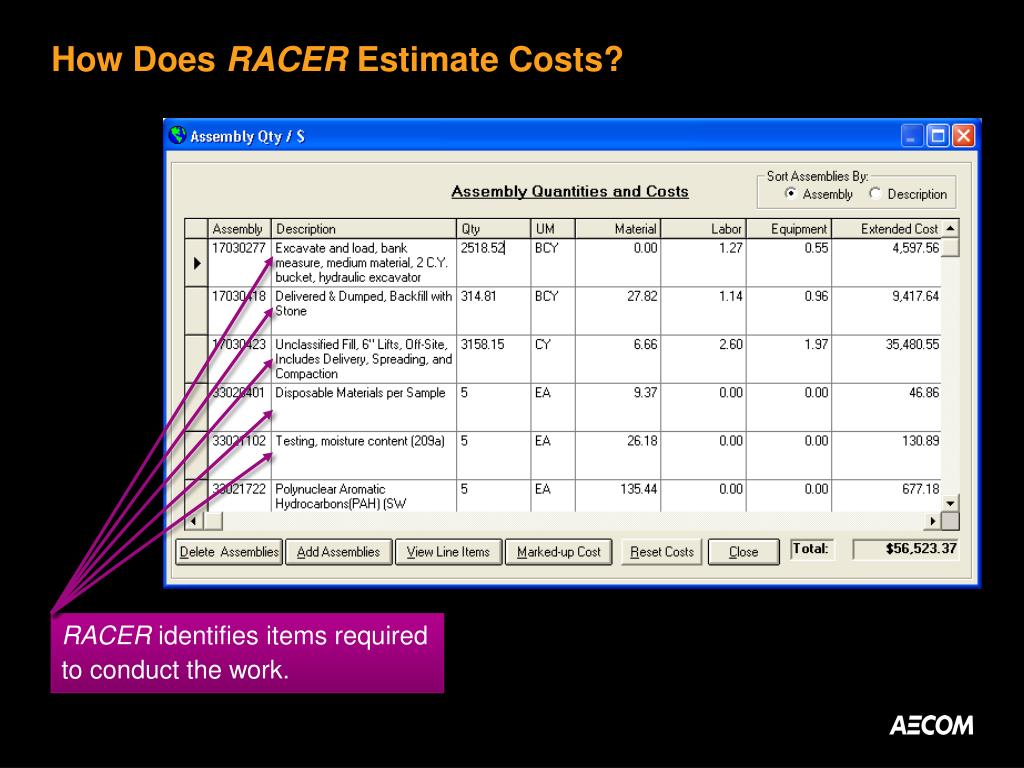Select the Description sort radio button

tap(875, 193)
